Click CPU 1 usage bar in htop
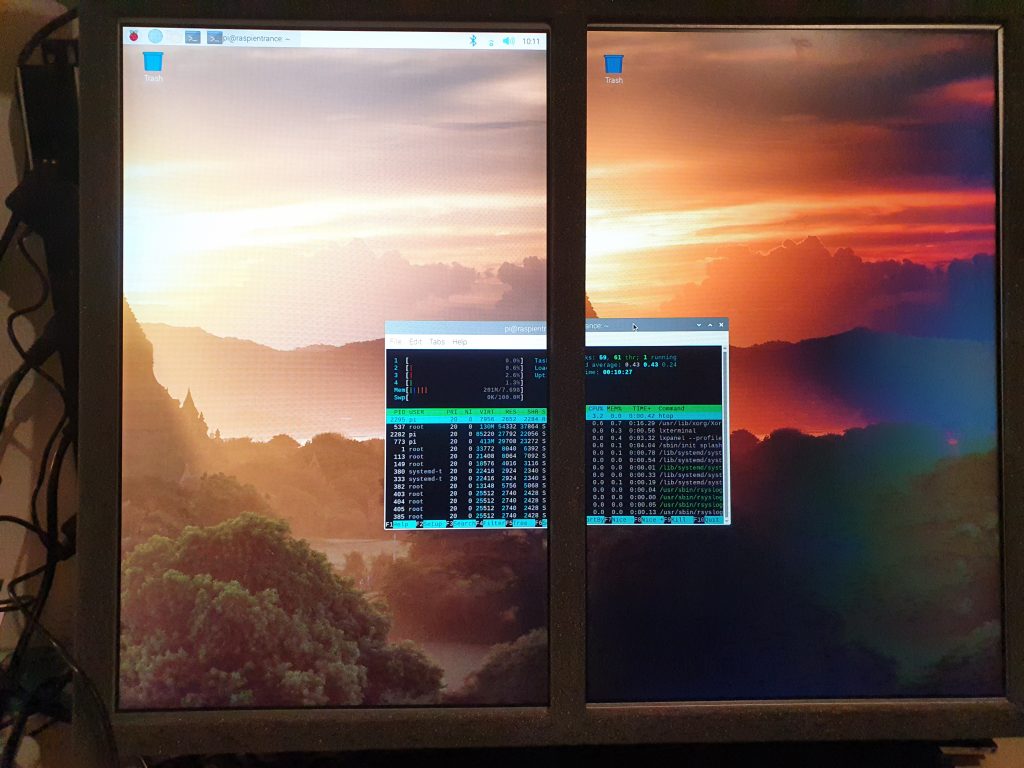The image size is (1024, 768). (458, 360)
